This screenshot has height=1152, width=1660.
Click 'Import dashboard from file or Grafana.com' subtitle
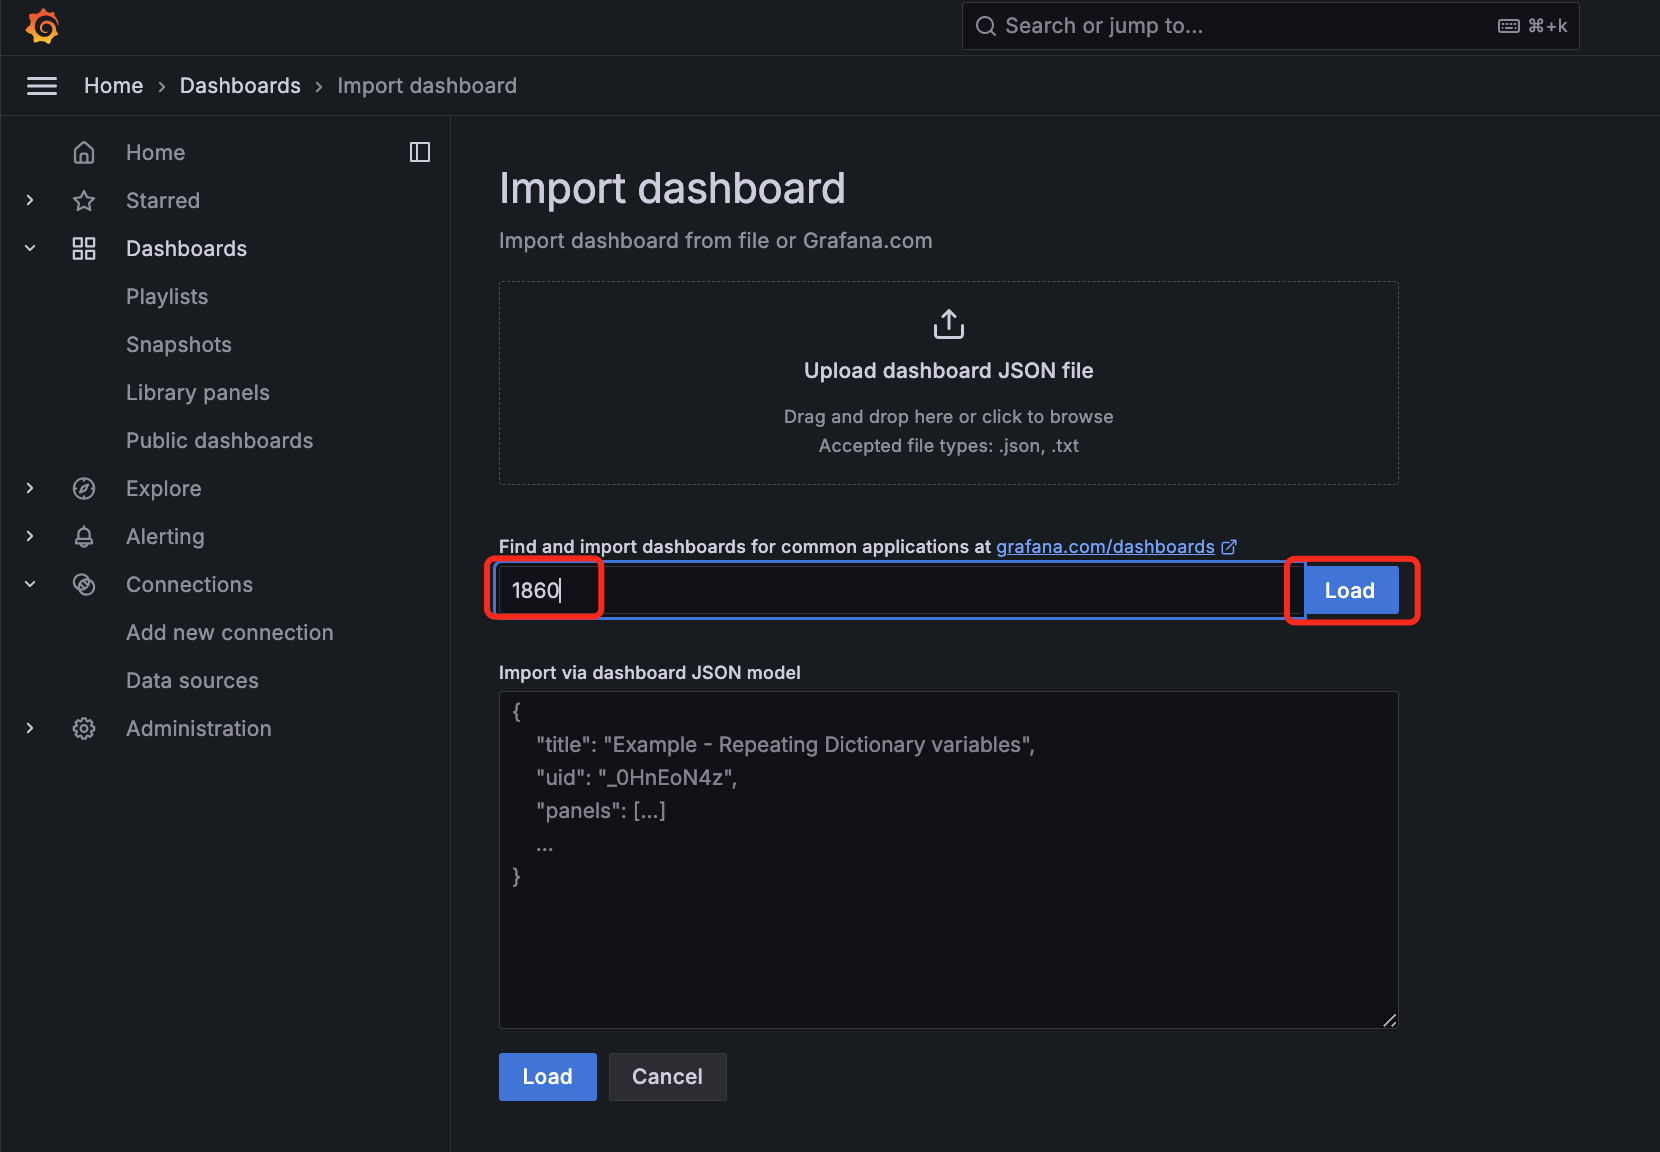(x=716, y=241)
